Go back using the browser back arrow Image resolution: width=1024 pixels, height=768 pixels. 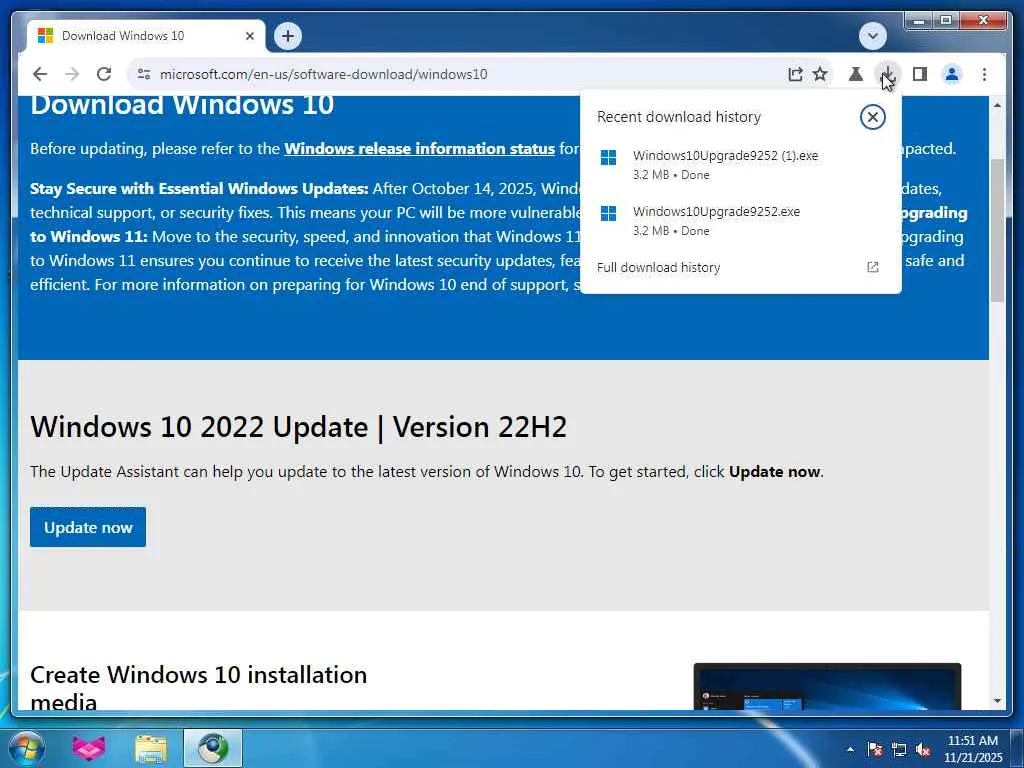coord(40,74)
